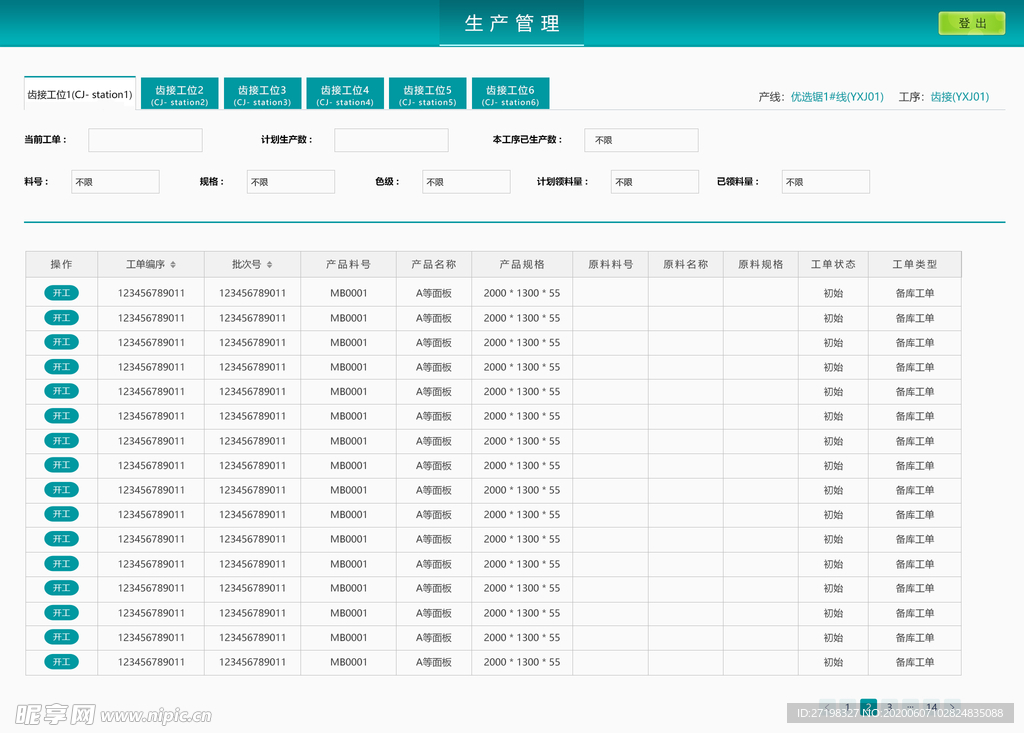Select the 本工序已生产数 field showing 不限
Image resolution: width=1024 pixels, height=733 pixels.
pyautogui.click(x=641, y=140)
